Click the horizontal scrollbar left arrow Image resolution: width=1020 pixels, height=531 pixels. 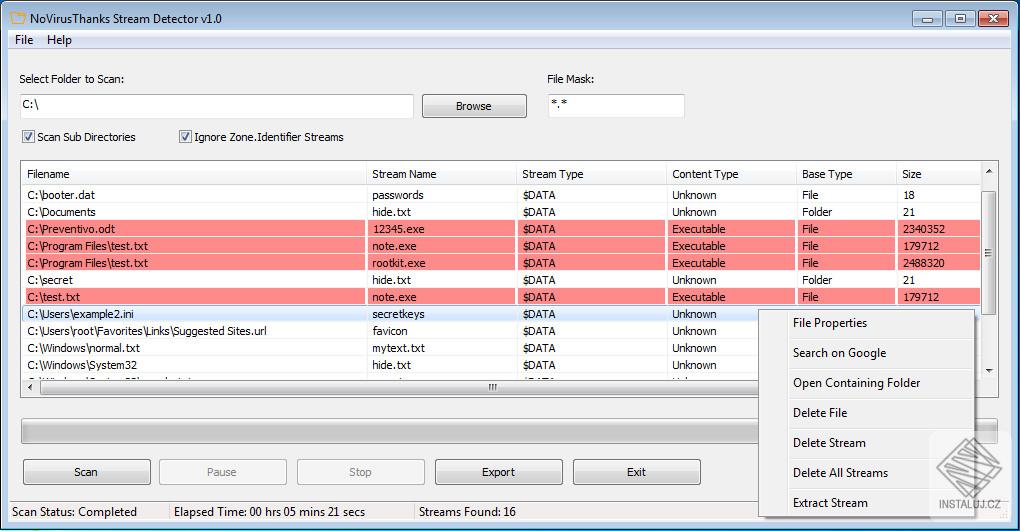[x=30, y=387]
